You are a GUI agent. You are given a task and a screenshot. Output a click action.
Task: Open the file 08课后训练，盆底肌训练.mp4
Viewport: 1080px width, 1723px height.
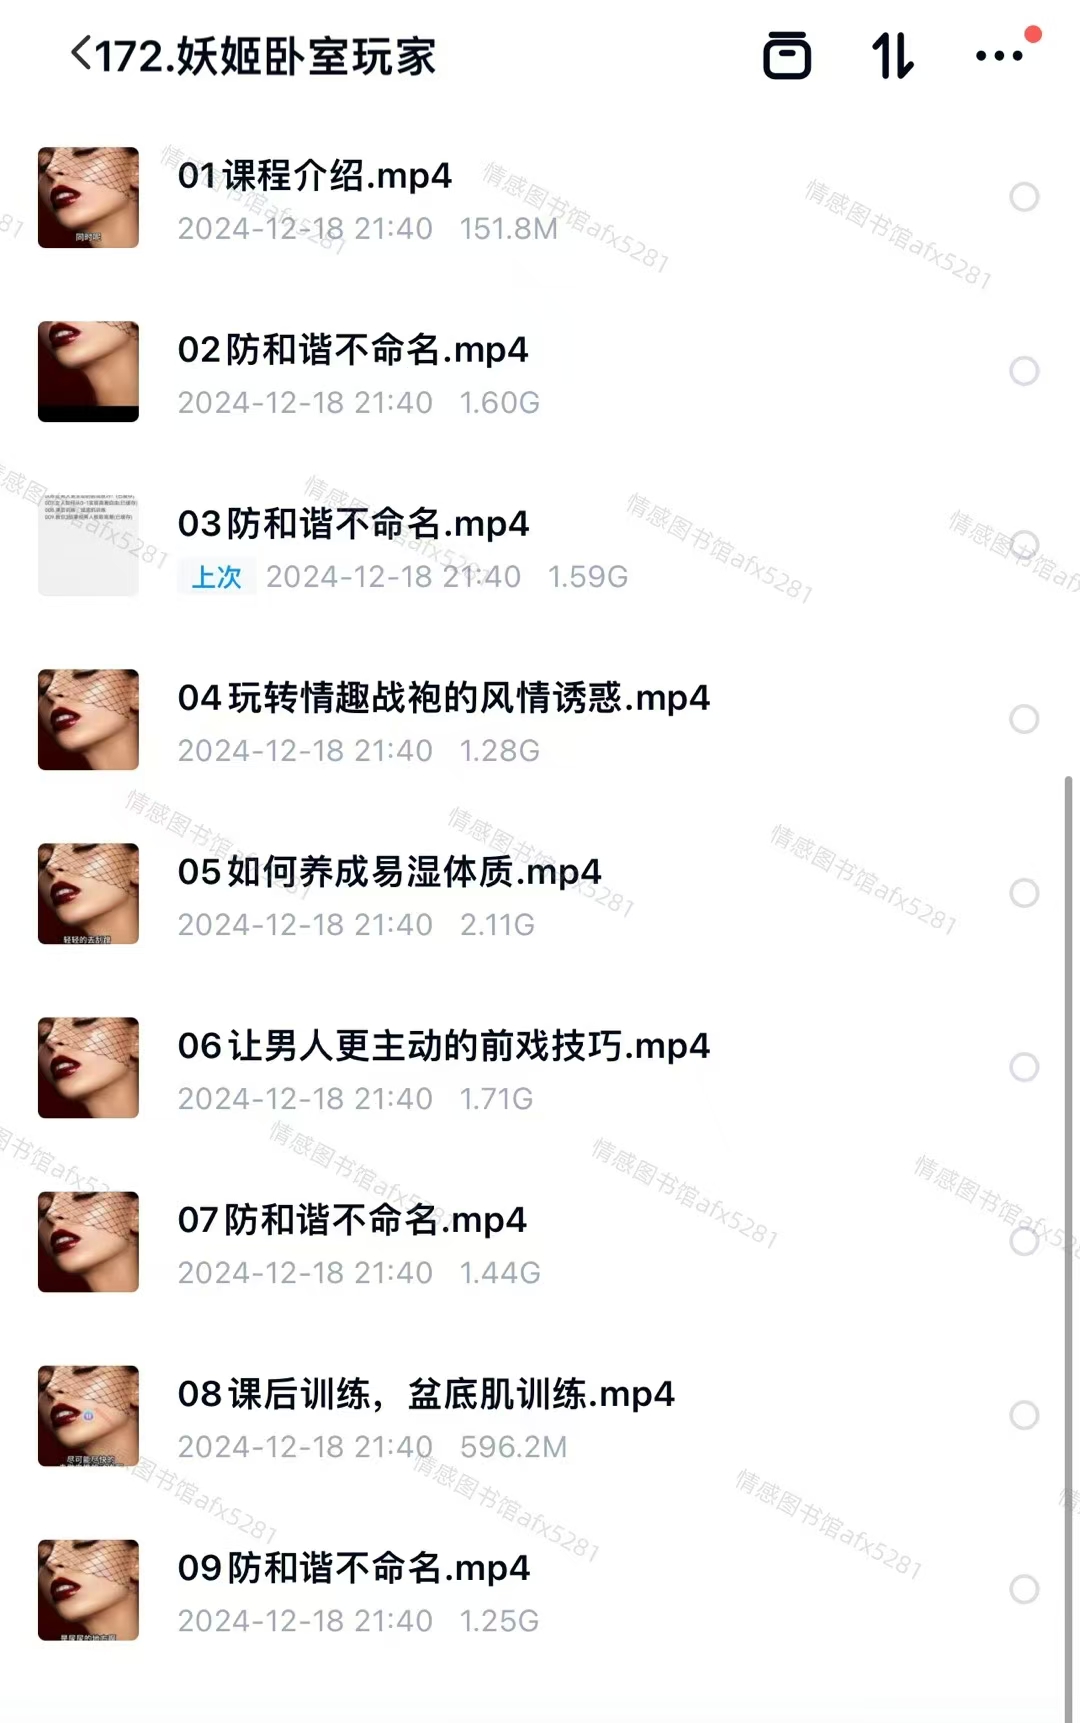[426, 1394]
